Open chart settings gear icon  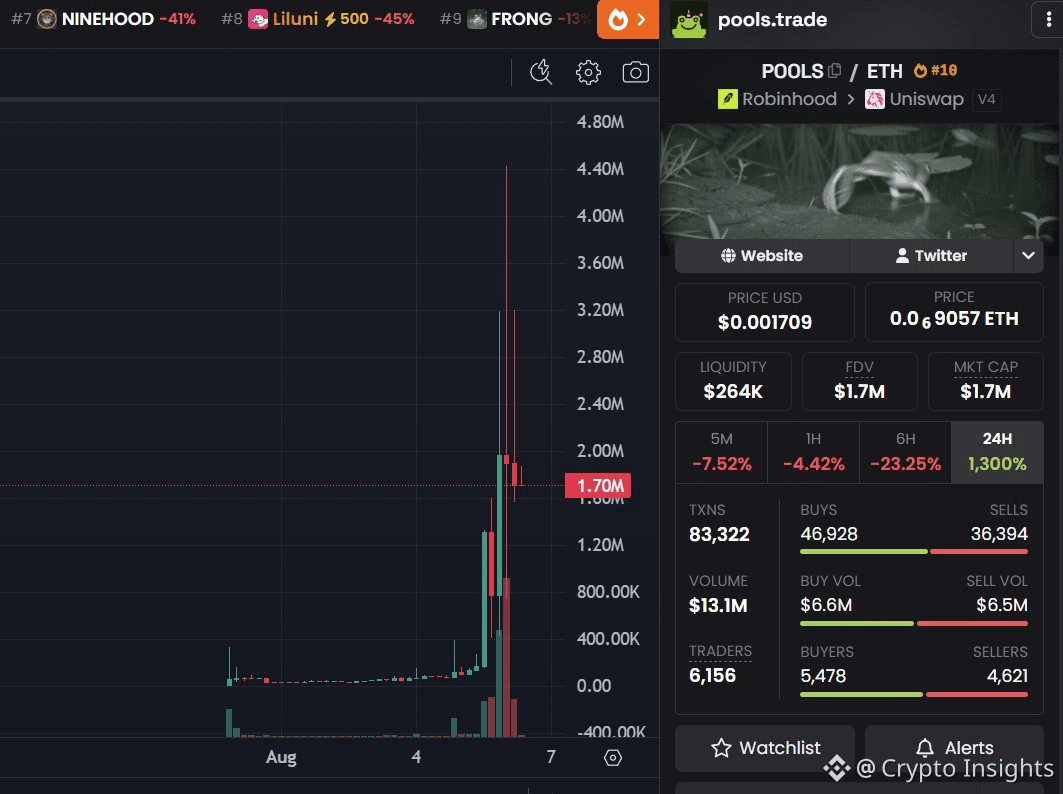point(588,72)
